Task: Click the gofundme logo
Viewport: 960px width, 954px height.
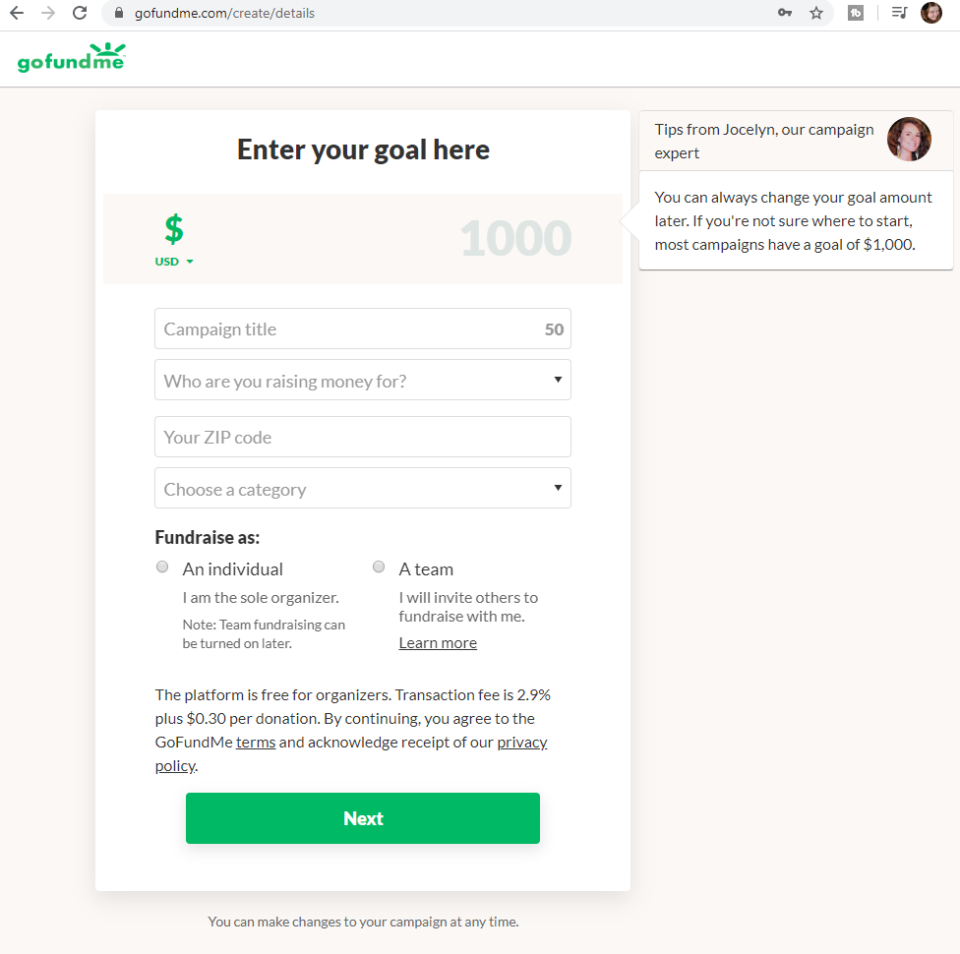Action: point(70,57)
